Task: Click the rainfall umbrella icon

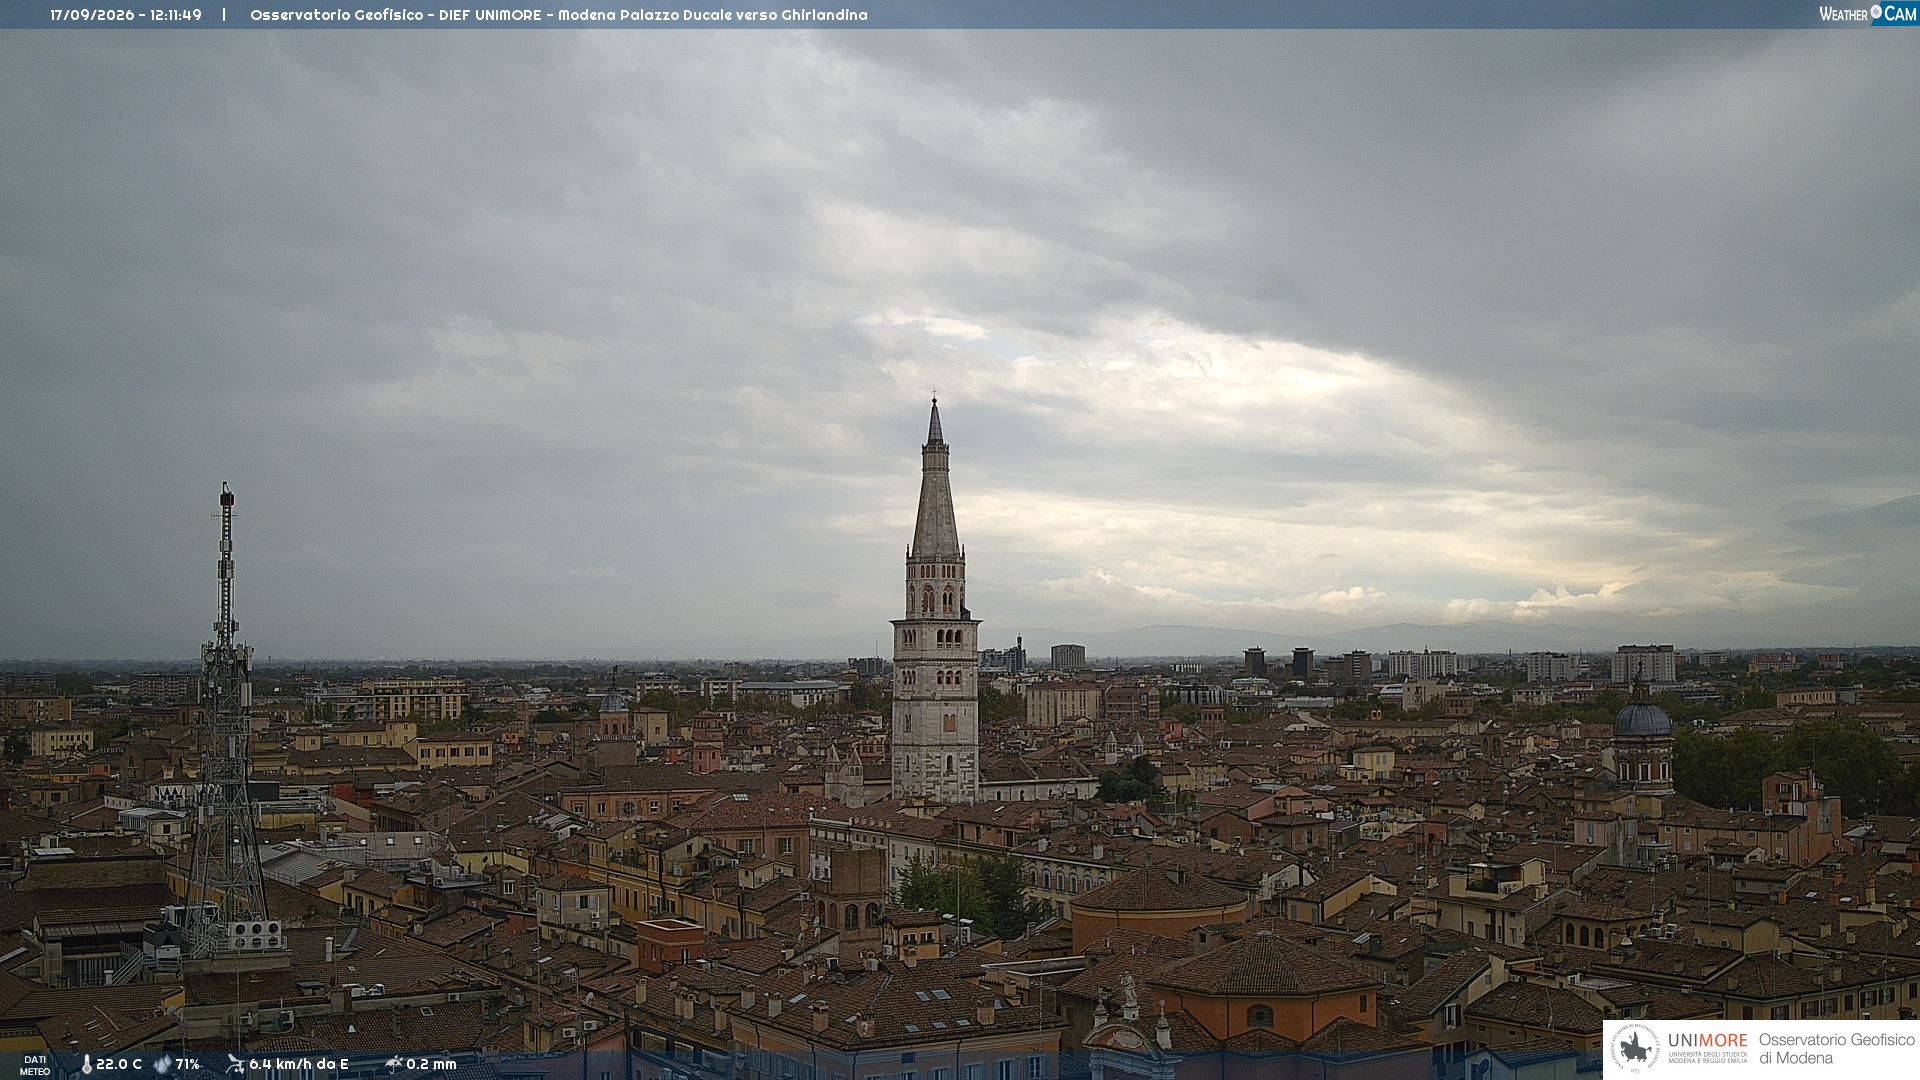Action: point(394,1064)
